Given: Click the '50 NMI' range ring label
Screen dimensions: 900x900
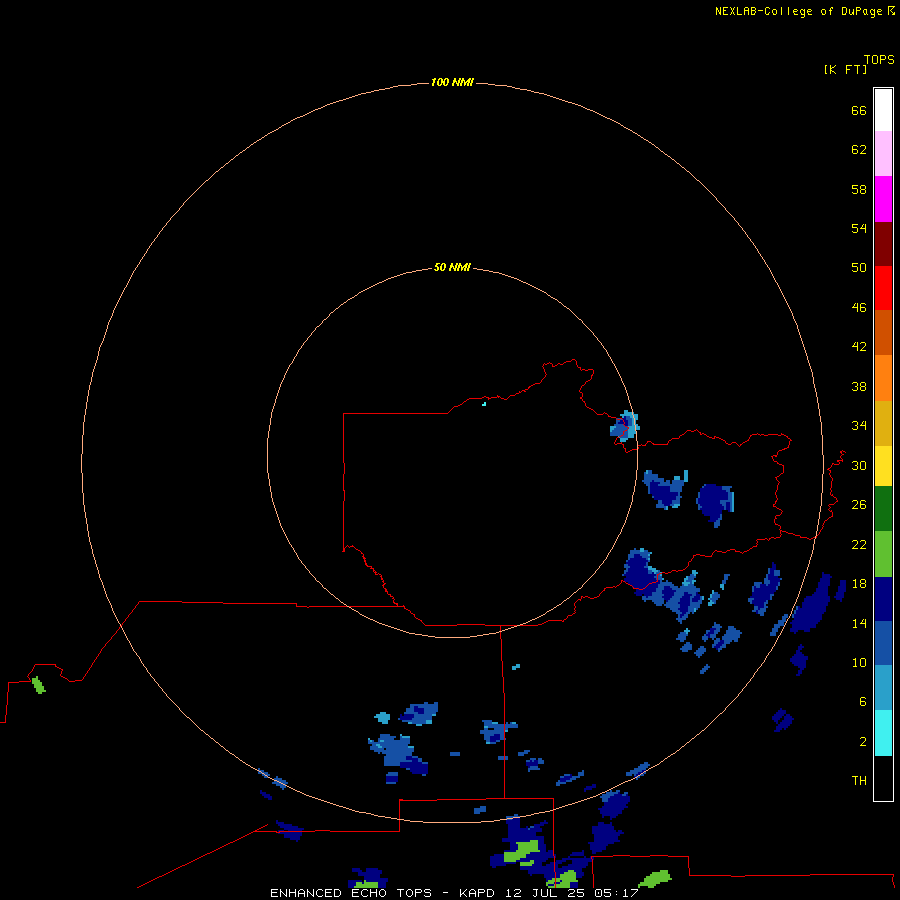Looking at the screenshot, I should point(452,267).
